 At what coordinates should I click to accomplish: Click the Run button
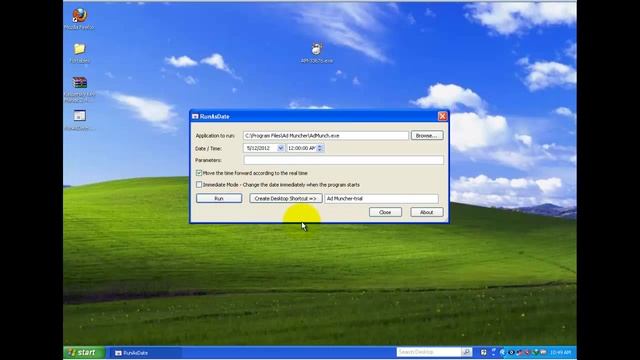pyautogui.click(x=219, y=198)
